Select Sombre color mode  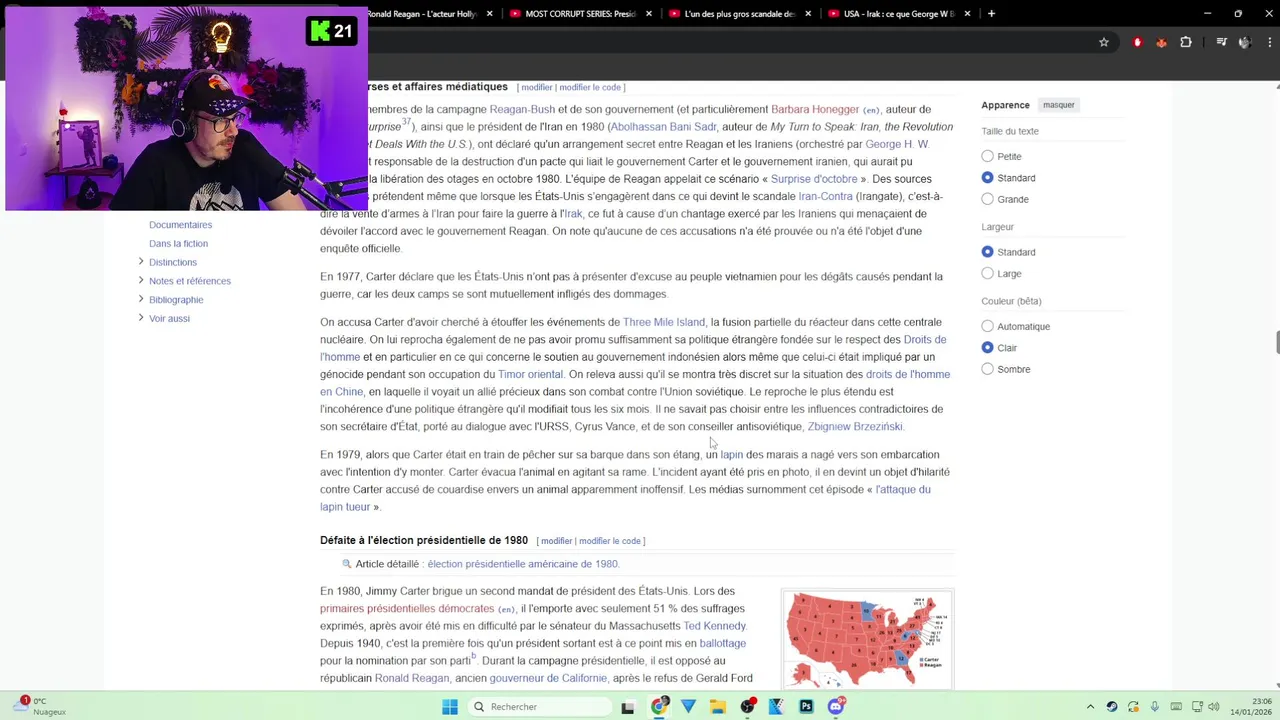tap(987, 369)
